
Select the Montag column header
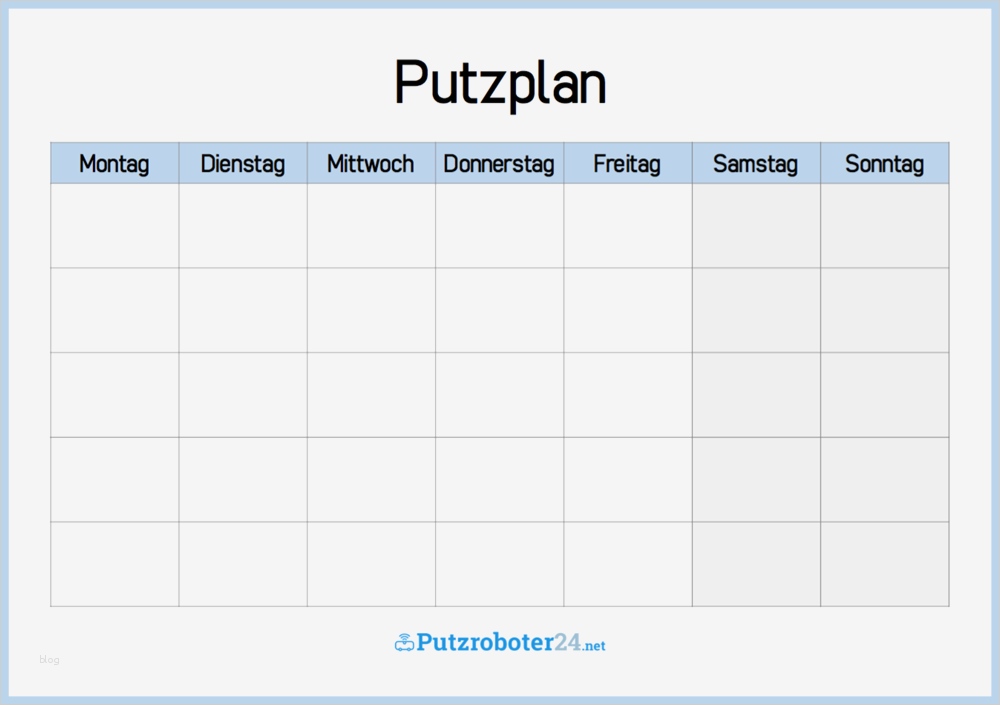(114, 163)
